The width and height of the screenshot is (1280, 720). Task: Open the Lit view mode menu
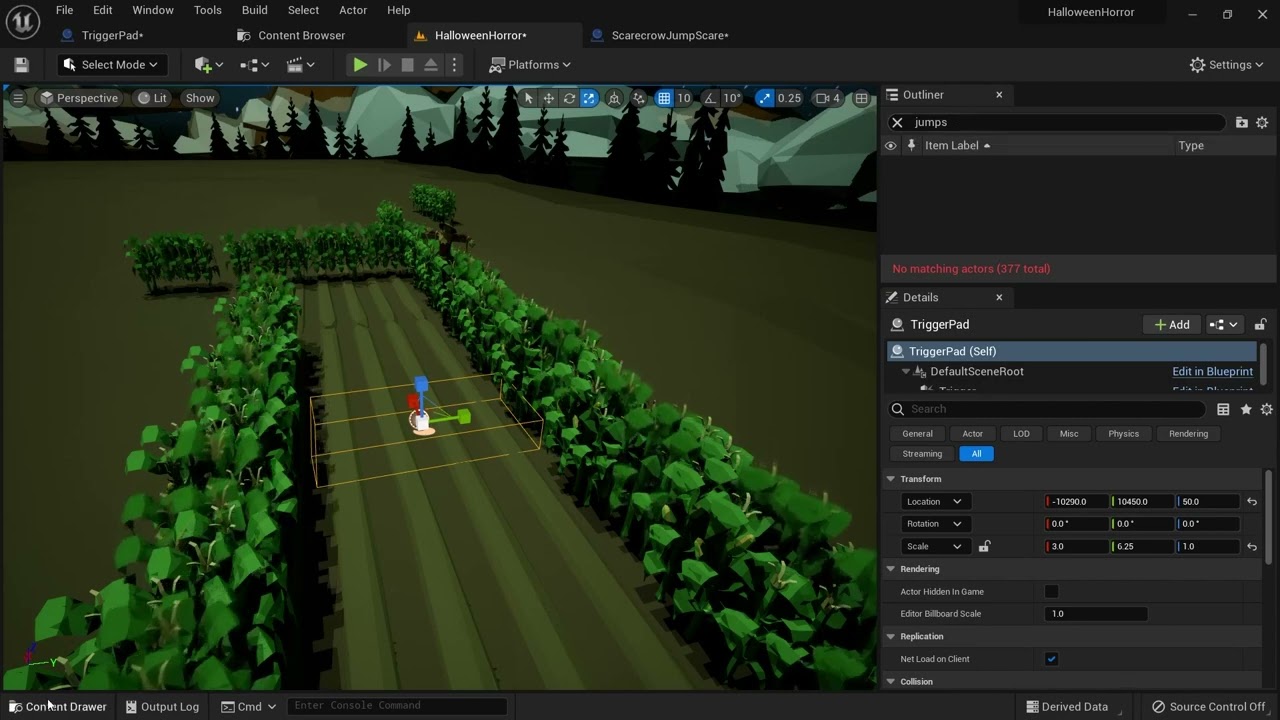pos(152,98)
